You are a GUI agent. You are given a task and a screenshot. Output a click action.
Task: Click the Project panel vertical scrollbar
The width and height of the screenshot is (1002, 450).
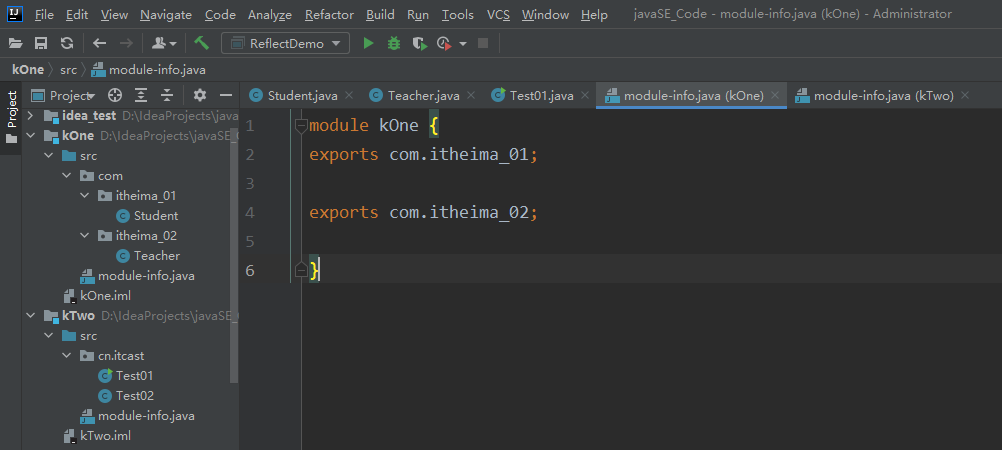click(235, 256)
